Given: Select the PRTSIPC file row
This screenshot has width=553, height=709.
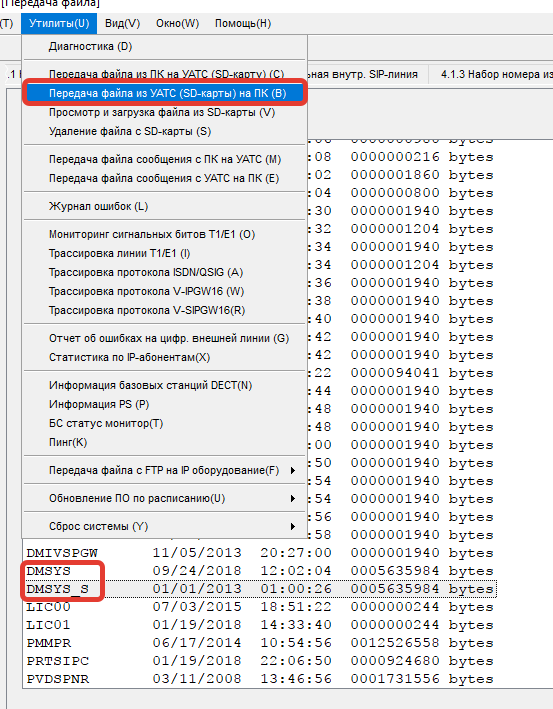Looking at the screenshot, I should click(x=260, y=661).
